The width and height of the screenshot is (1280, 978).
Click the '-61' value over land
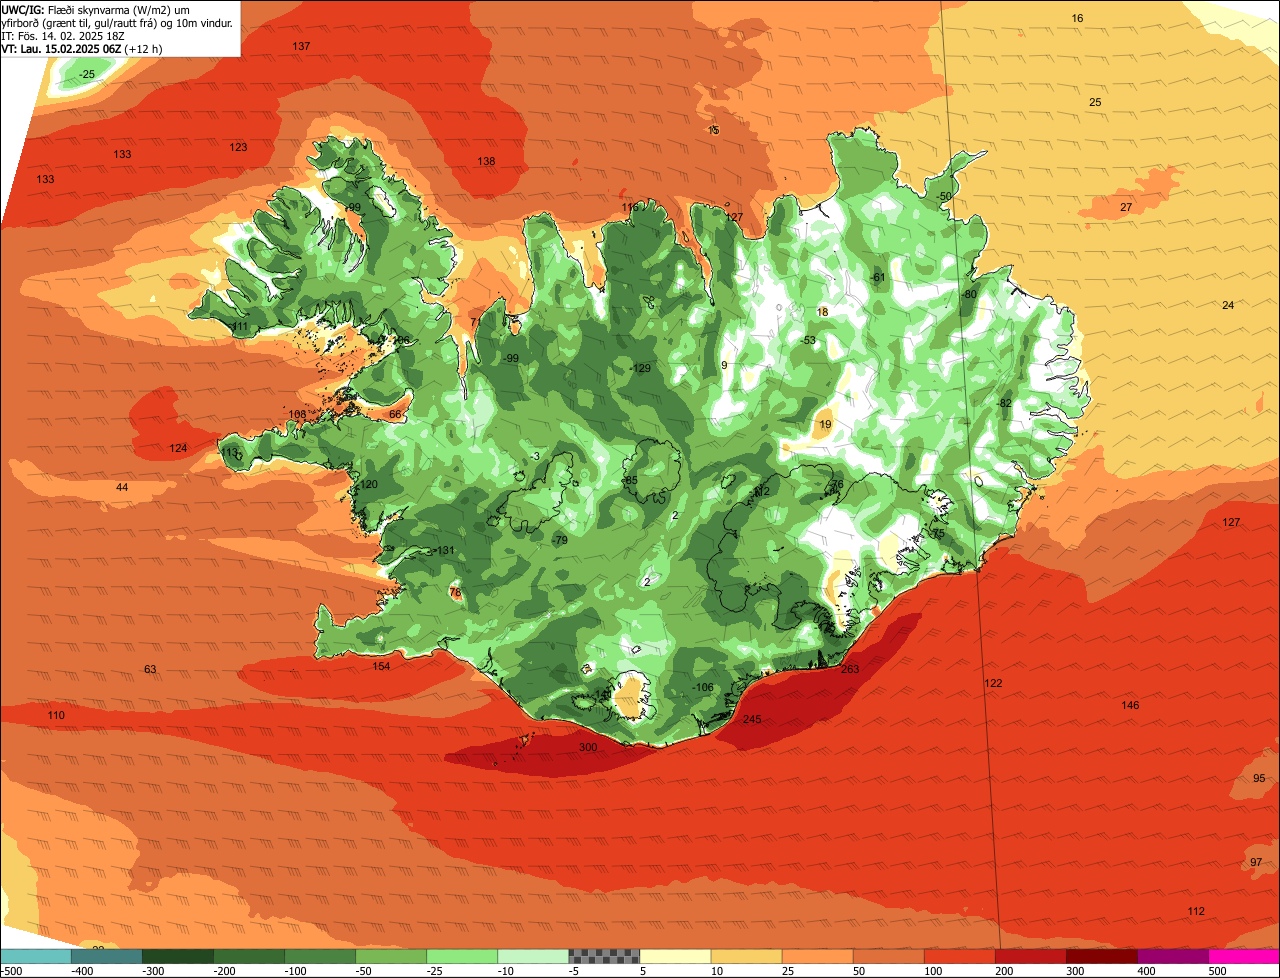[878, 277]
